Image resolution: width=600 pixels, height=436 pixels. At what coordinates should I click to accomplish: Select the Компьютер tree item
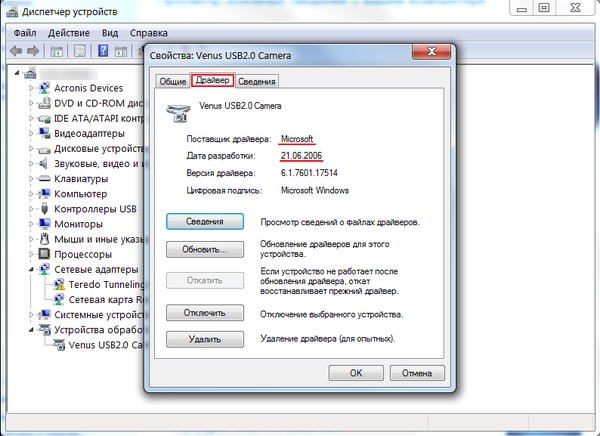(x=81, y=194)
